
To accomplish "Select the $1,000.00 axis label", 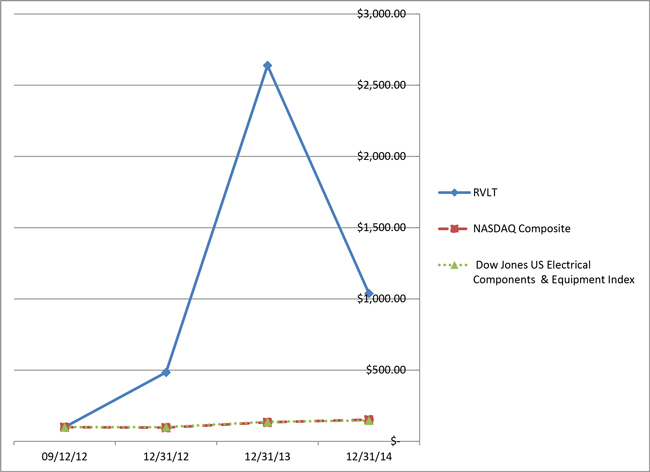I will pos(382,299).
